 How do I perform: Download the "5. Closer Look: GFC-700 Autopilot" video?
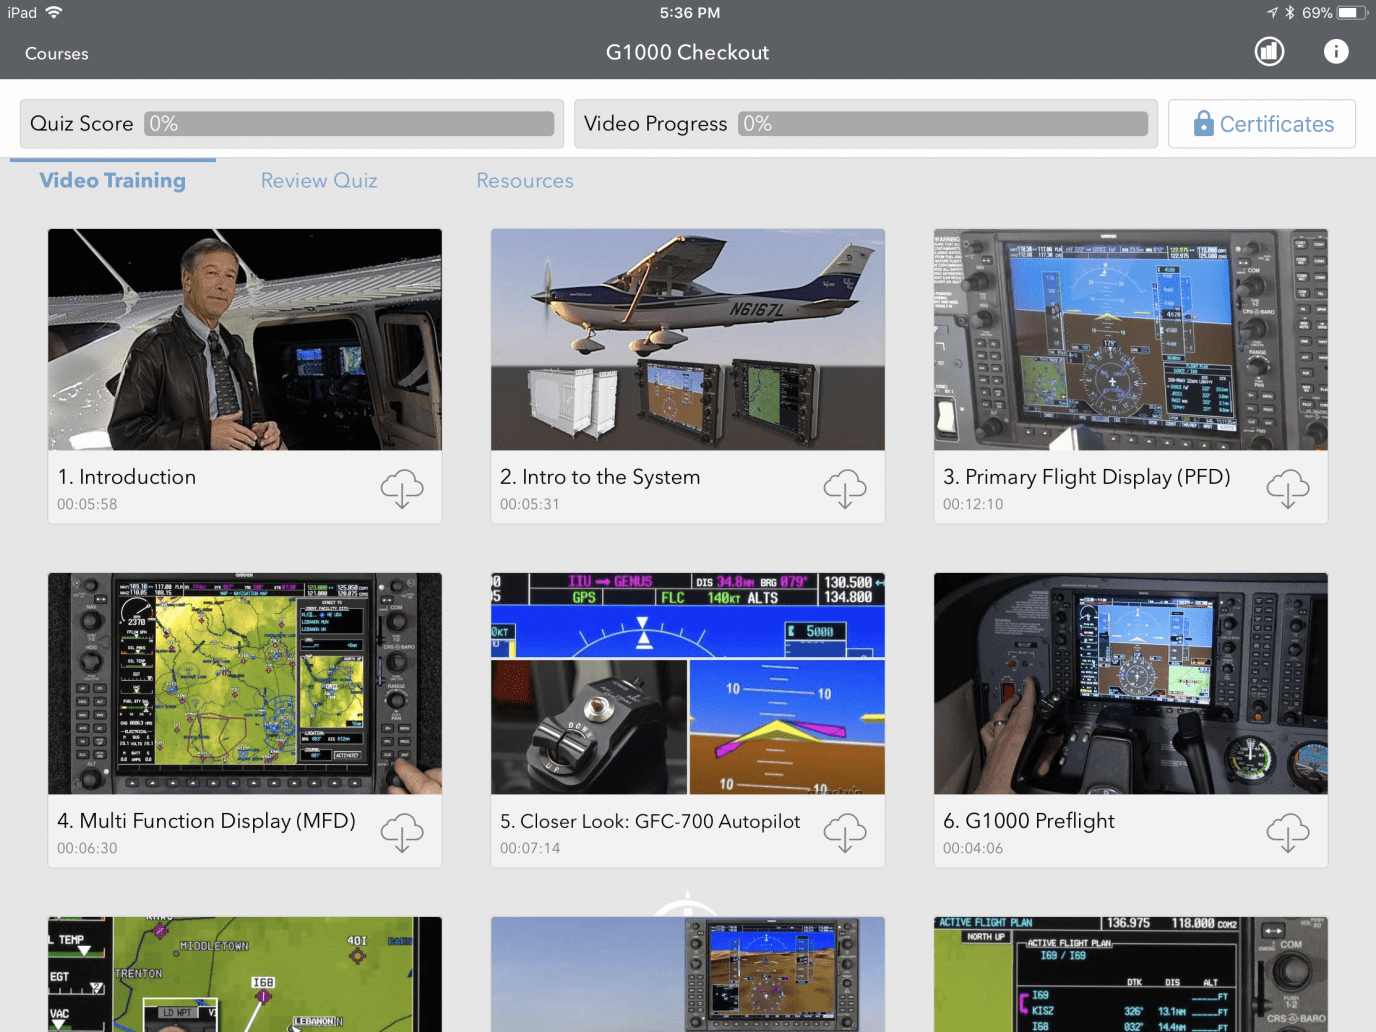click(845, 832)
